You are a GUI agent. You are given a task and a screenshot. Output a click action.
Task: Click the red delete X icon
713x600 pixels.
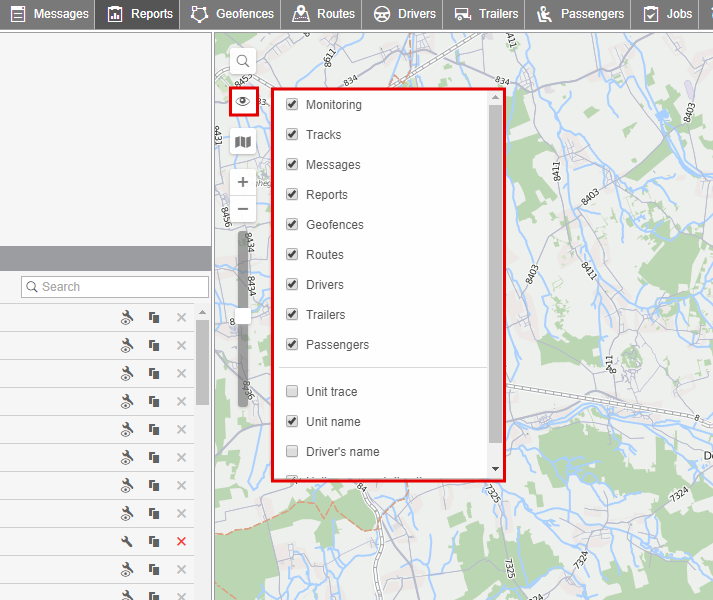[181, 541]
